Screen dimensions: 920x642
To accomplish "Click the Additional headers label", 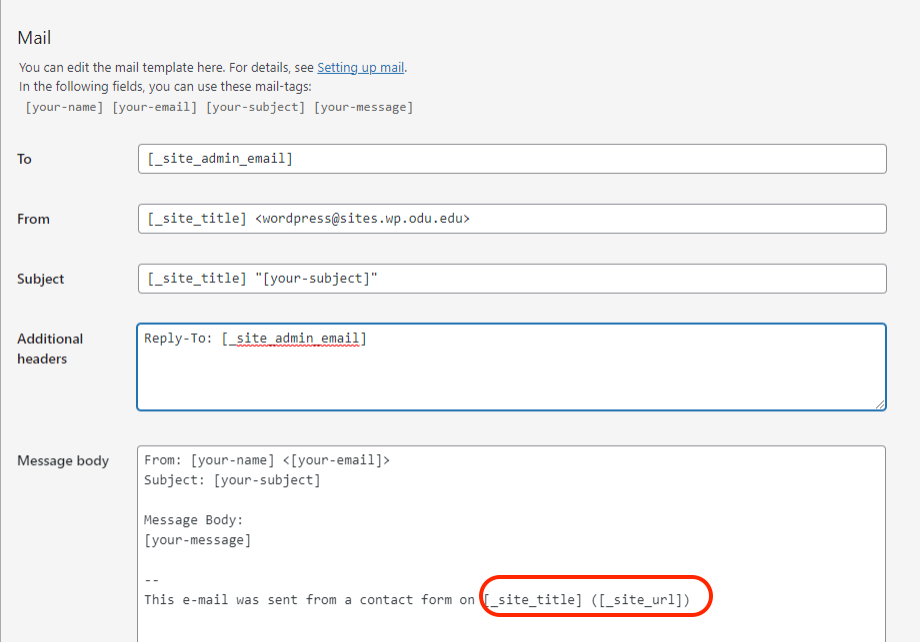I will point(50,348).
